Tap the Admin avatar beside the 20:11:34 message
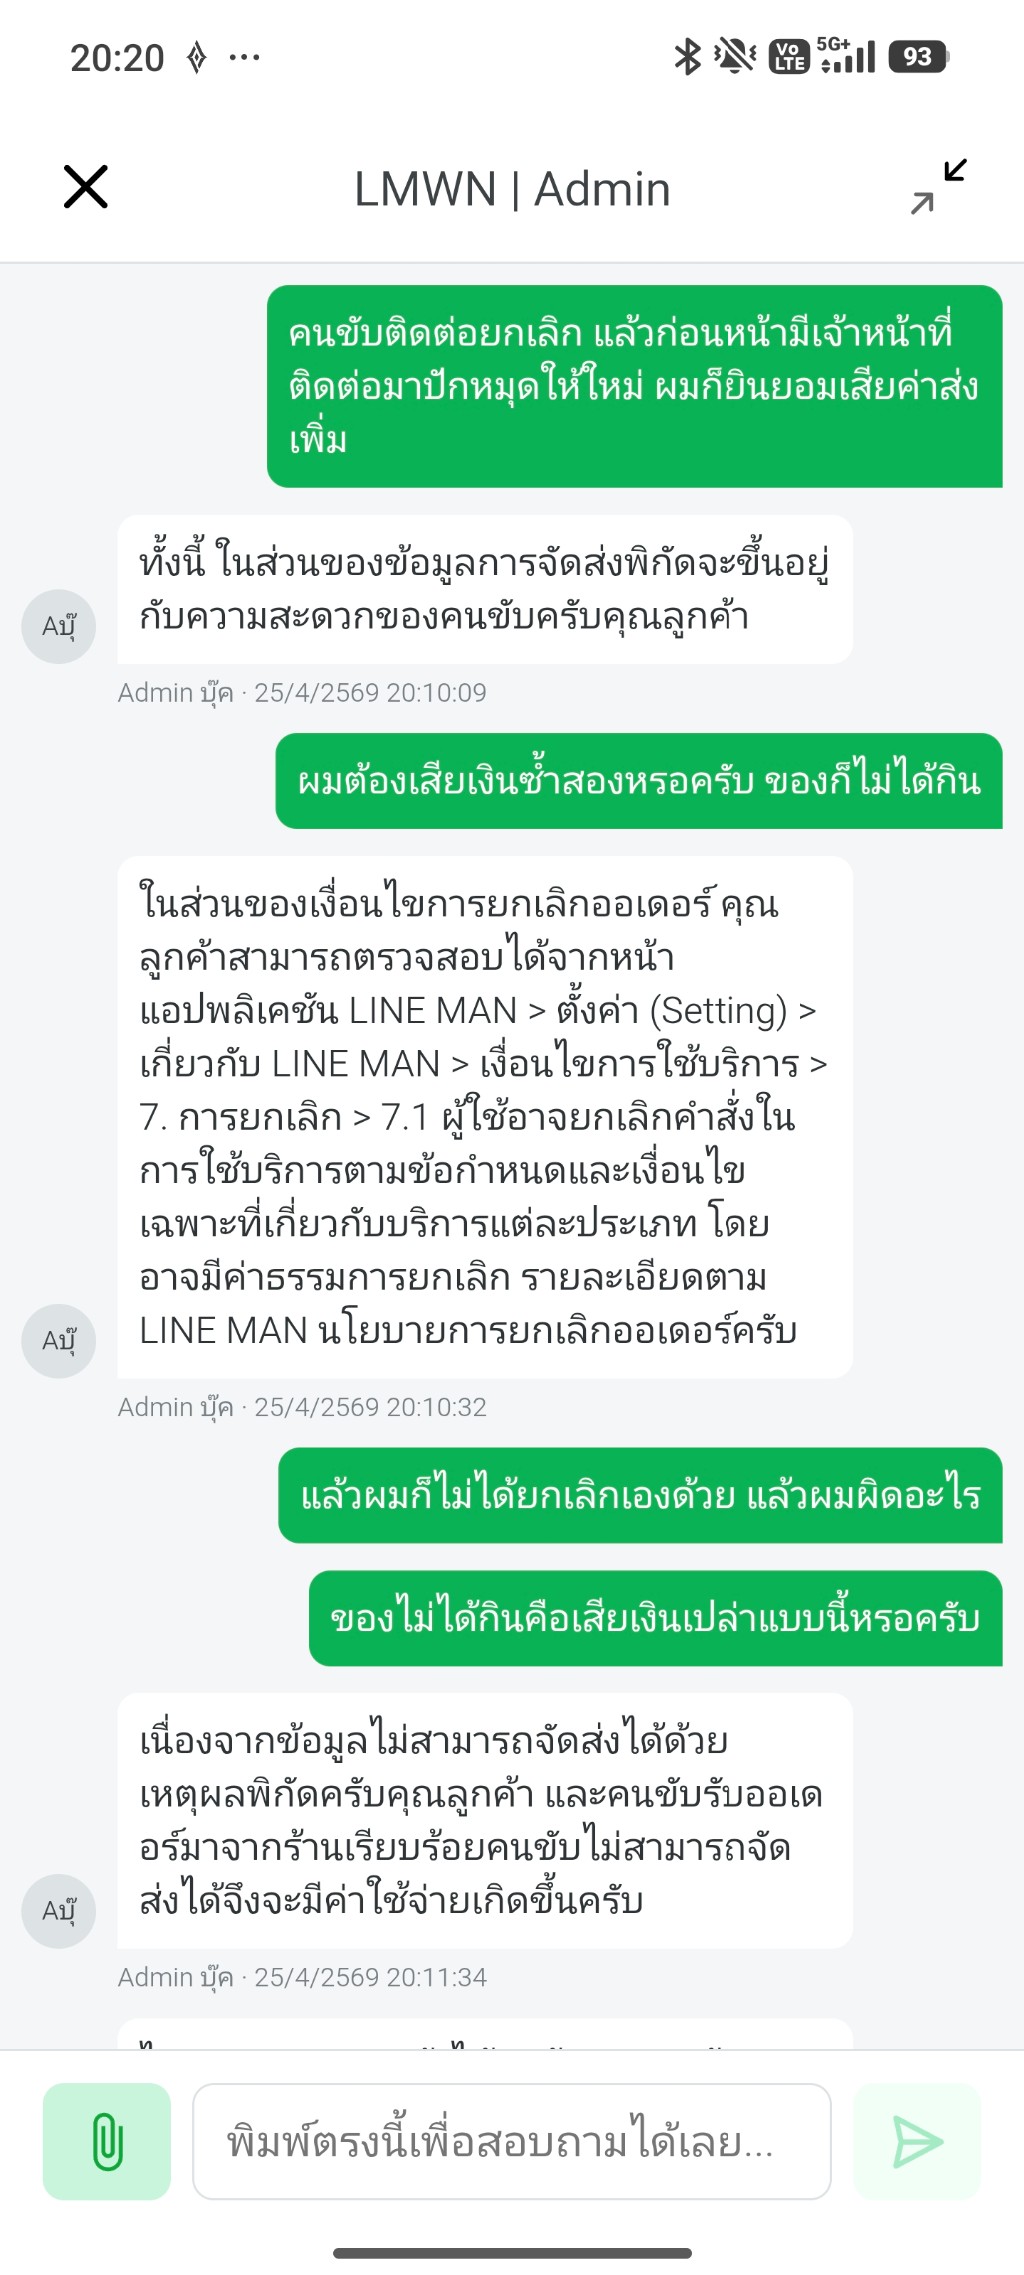Image resolution: width=1024 pixels, height=2275 pixels. (x=59, y=1910)
